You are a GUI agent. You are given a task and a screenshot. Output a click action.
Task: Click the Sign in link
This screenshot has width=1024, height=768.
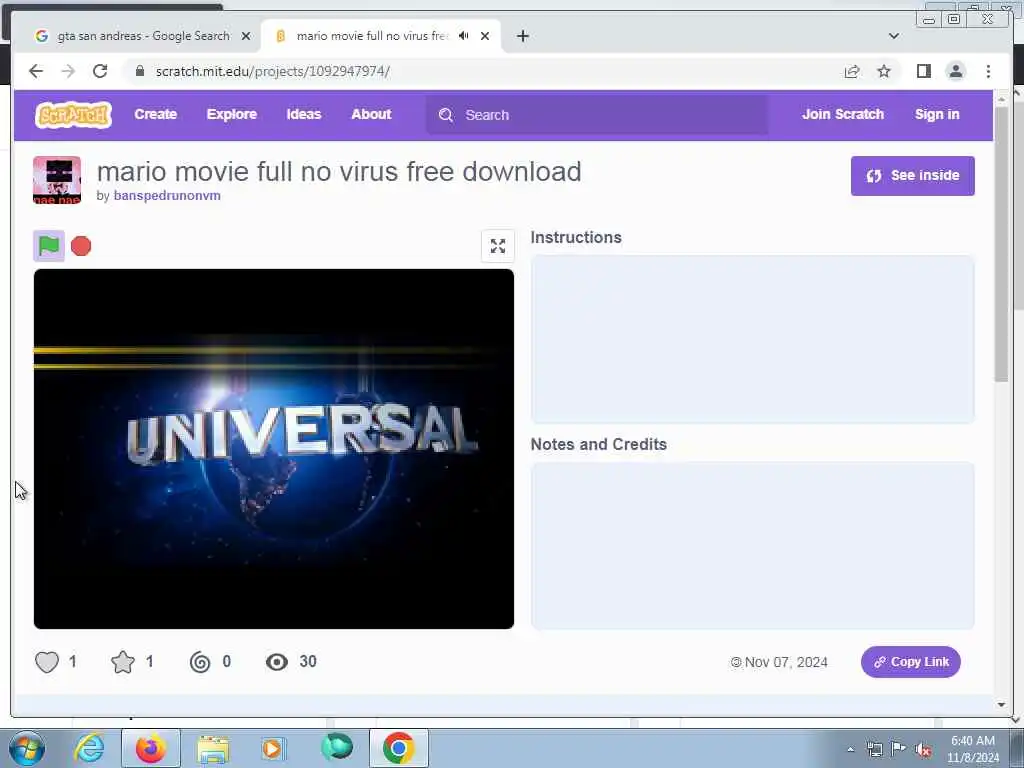(937, 114)
